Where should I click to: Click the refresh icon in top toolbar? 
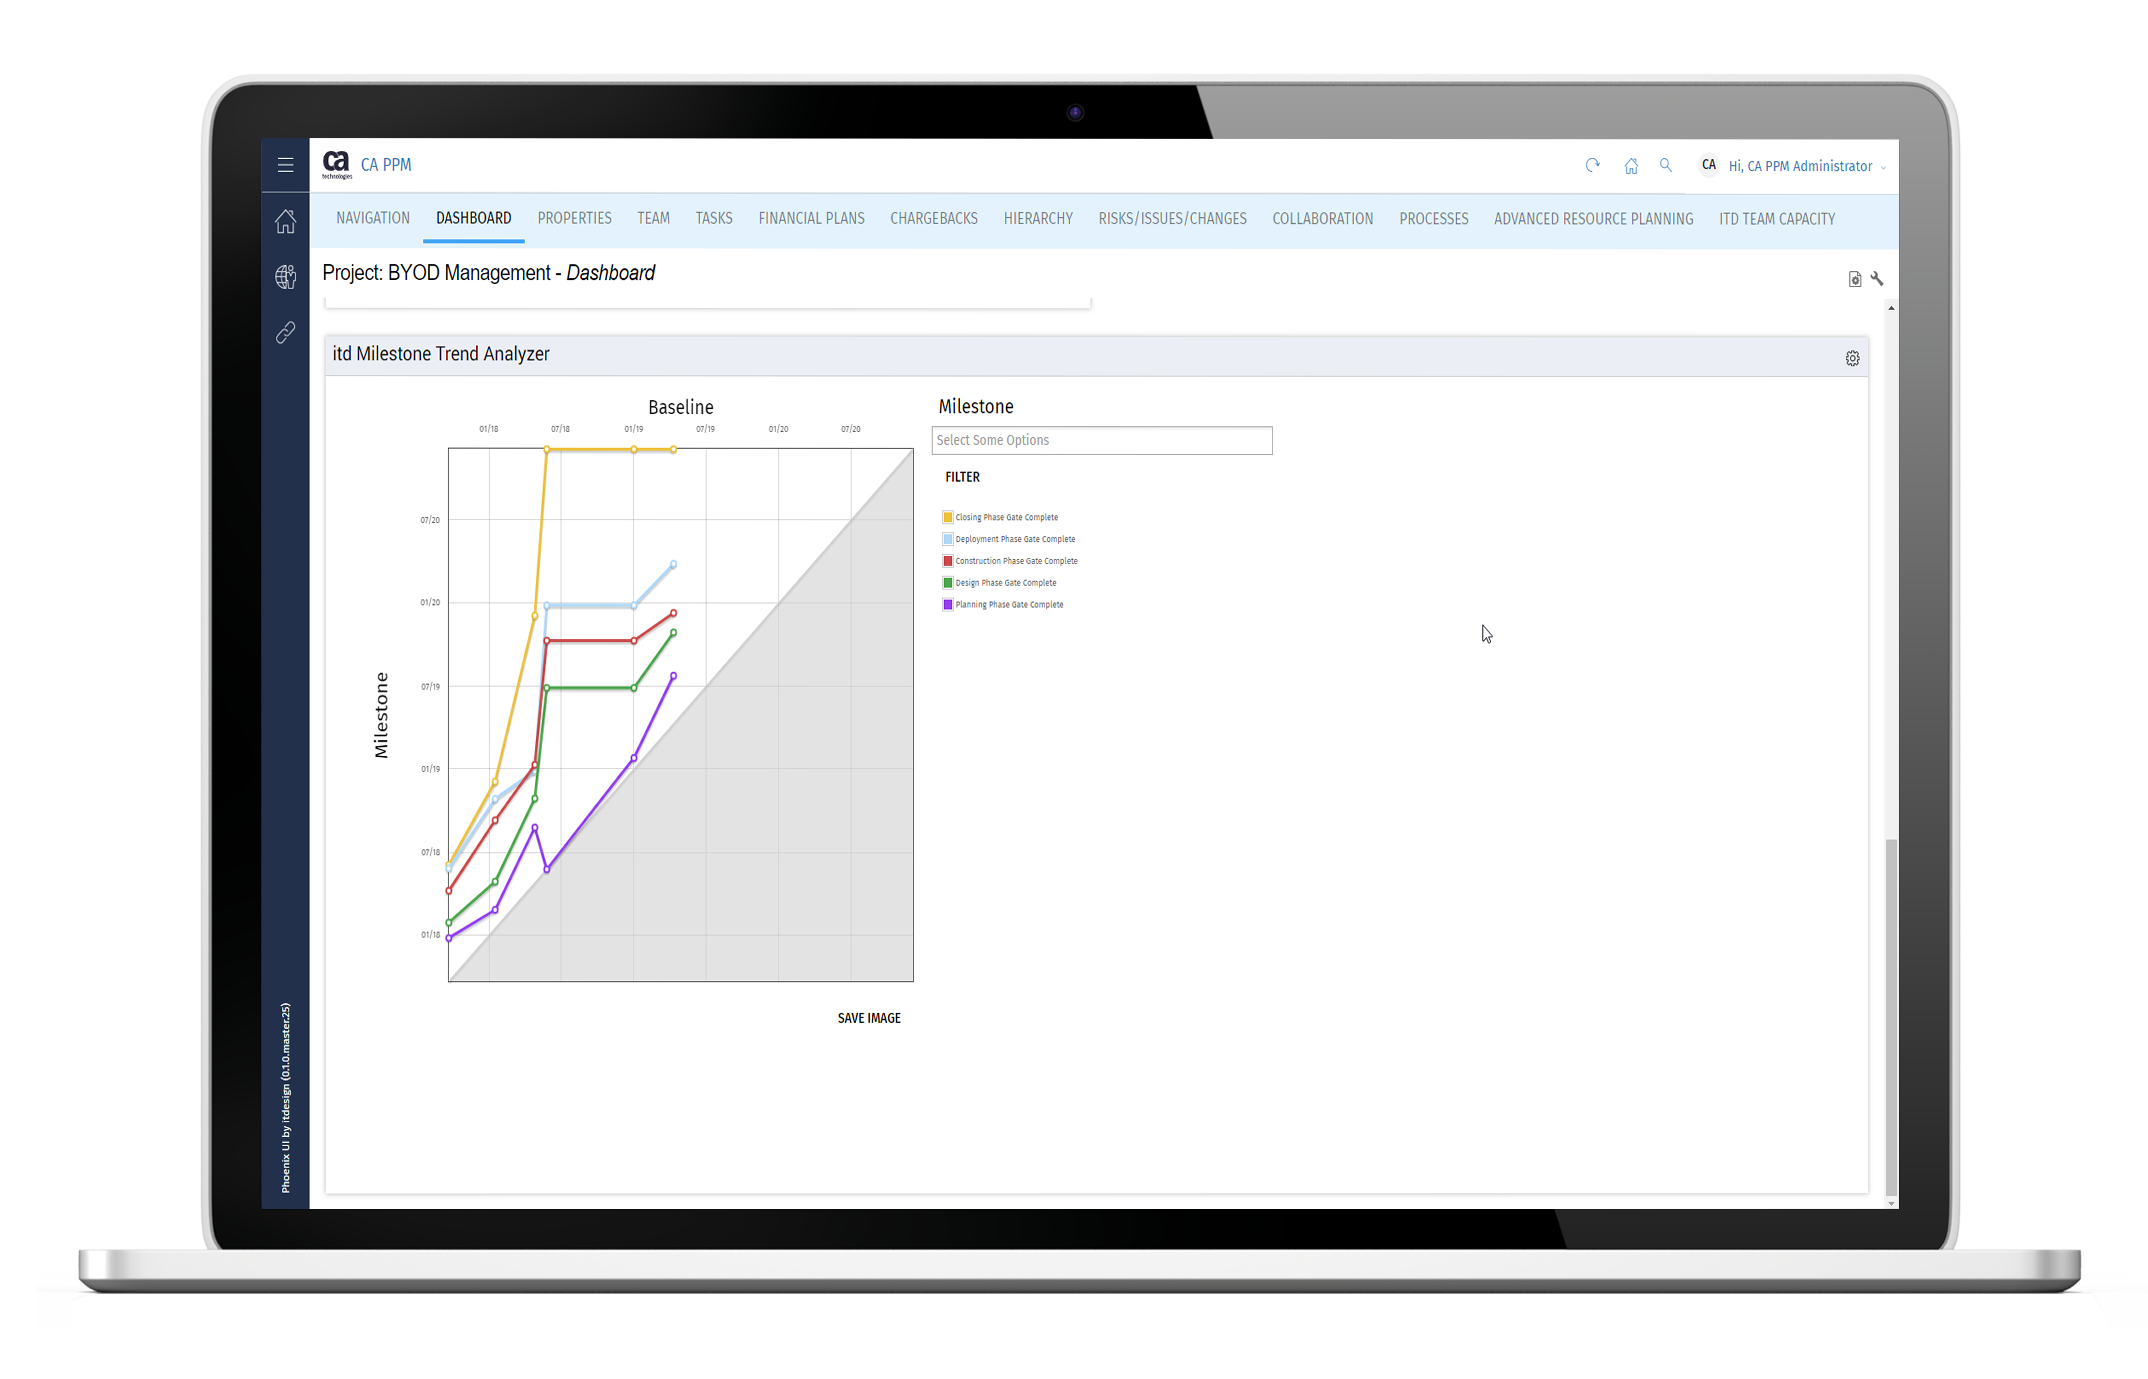(1594, 164)
